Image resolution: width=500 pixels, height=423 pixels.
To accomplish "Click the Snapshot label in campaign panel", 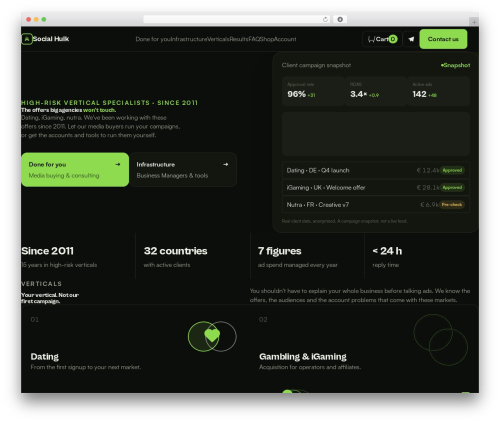I will 455,65.
